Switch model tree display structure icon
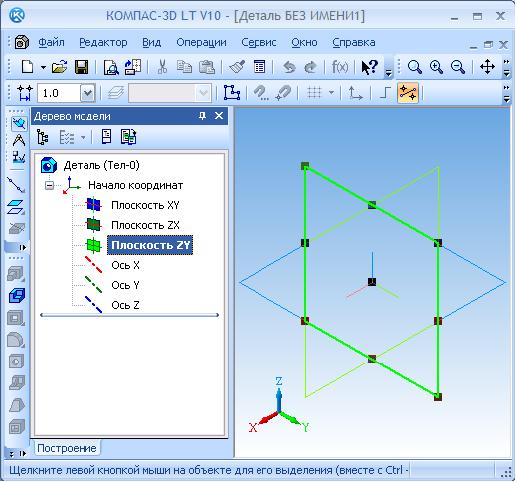Image resolution: width=516 pixels, height=482 pixels. click(x=43, y=137)
